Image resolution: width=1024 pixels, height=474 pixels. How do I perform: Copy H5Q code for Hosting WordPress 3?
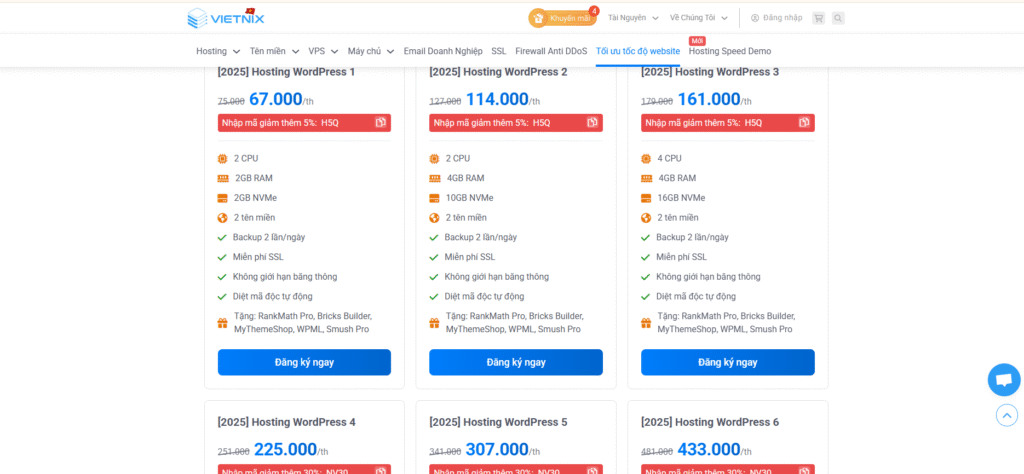(x=805, y=123)
